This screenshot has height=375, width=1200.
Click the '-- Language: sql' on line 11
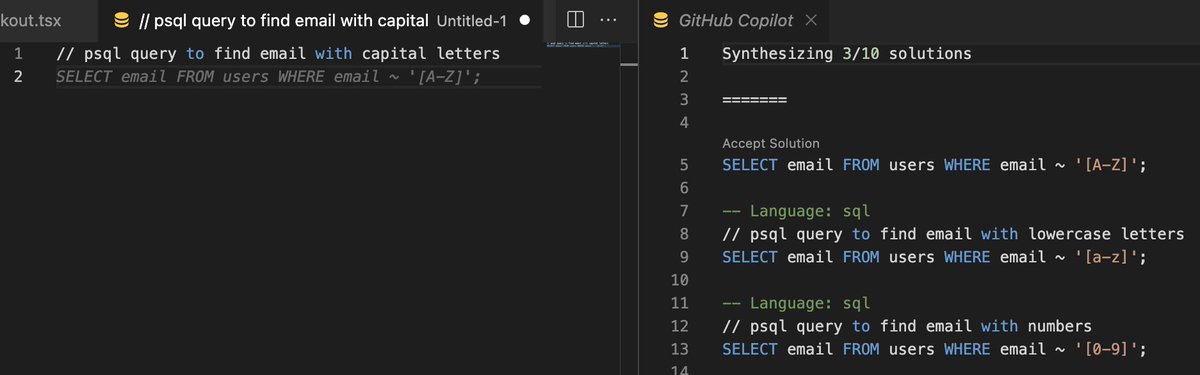(796, 303)
